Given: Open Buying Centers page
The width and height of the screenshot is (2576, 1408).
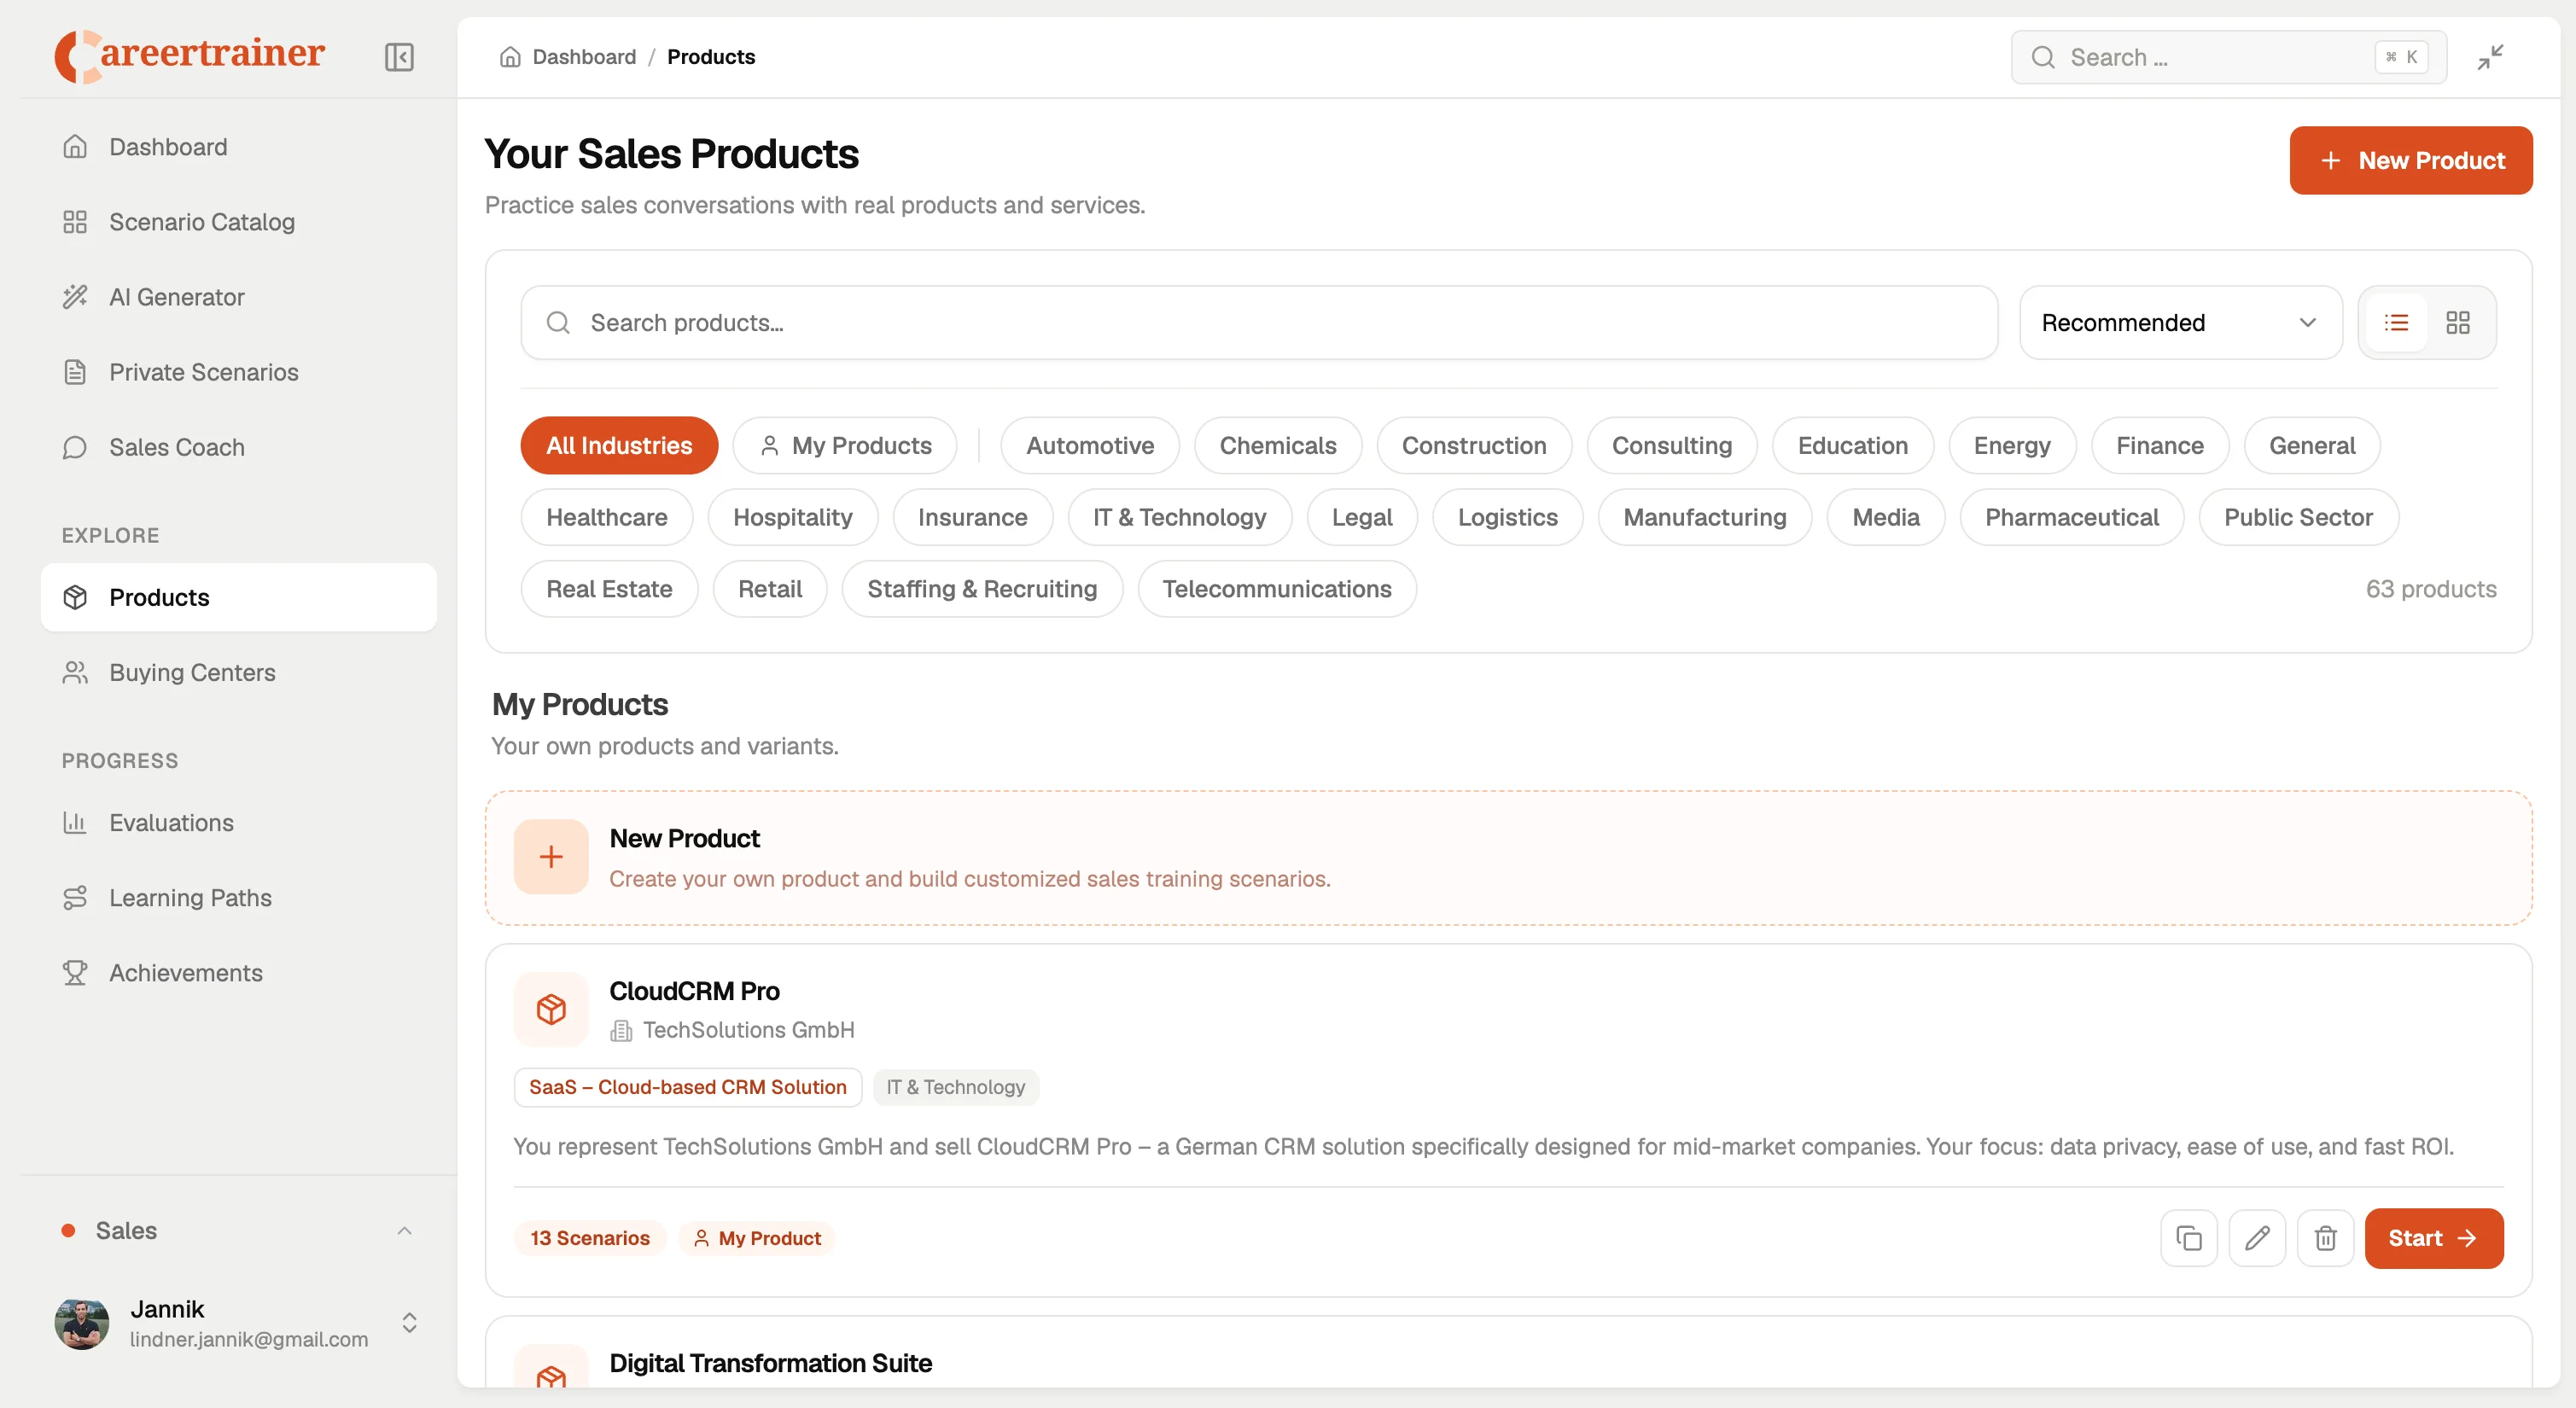Looking at the screenshot, I should coord(238,672).
